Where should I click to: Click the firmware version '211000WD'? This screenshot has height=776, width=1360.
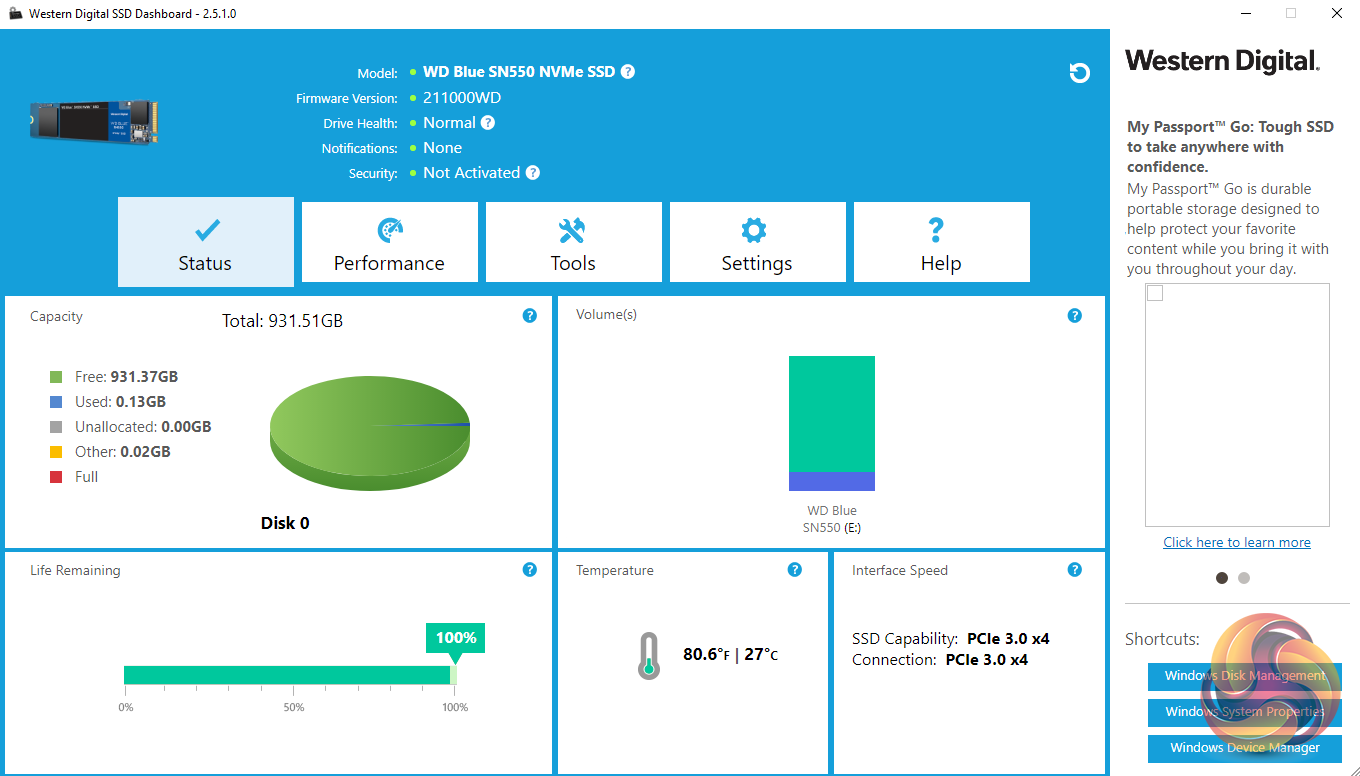(462, 98)
